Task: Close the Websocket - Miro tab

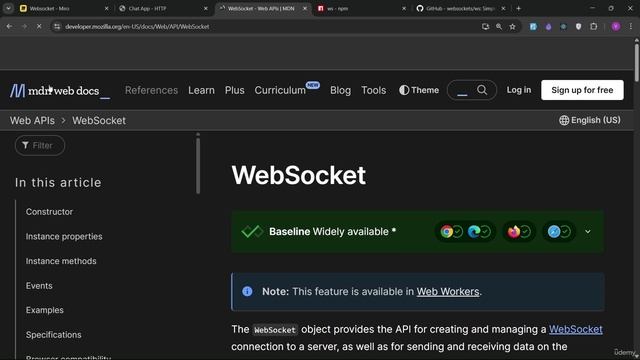Action: click(107, 8)
